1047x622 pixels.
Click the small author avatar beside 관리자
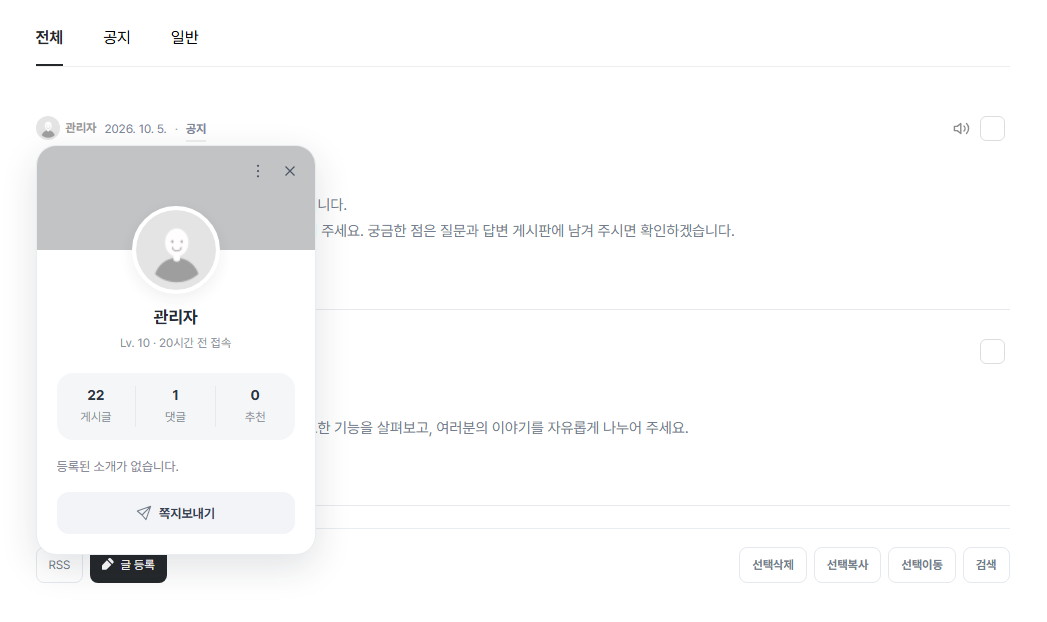click(x=48, y=128)
